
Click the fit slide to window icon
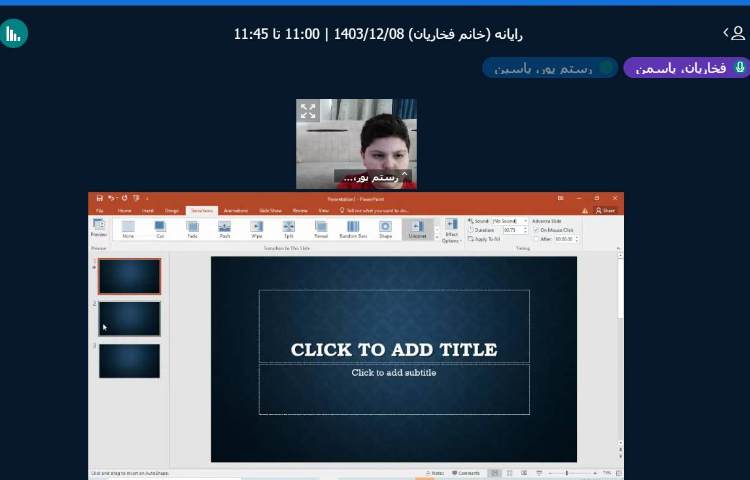(x=618, y=473)
